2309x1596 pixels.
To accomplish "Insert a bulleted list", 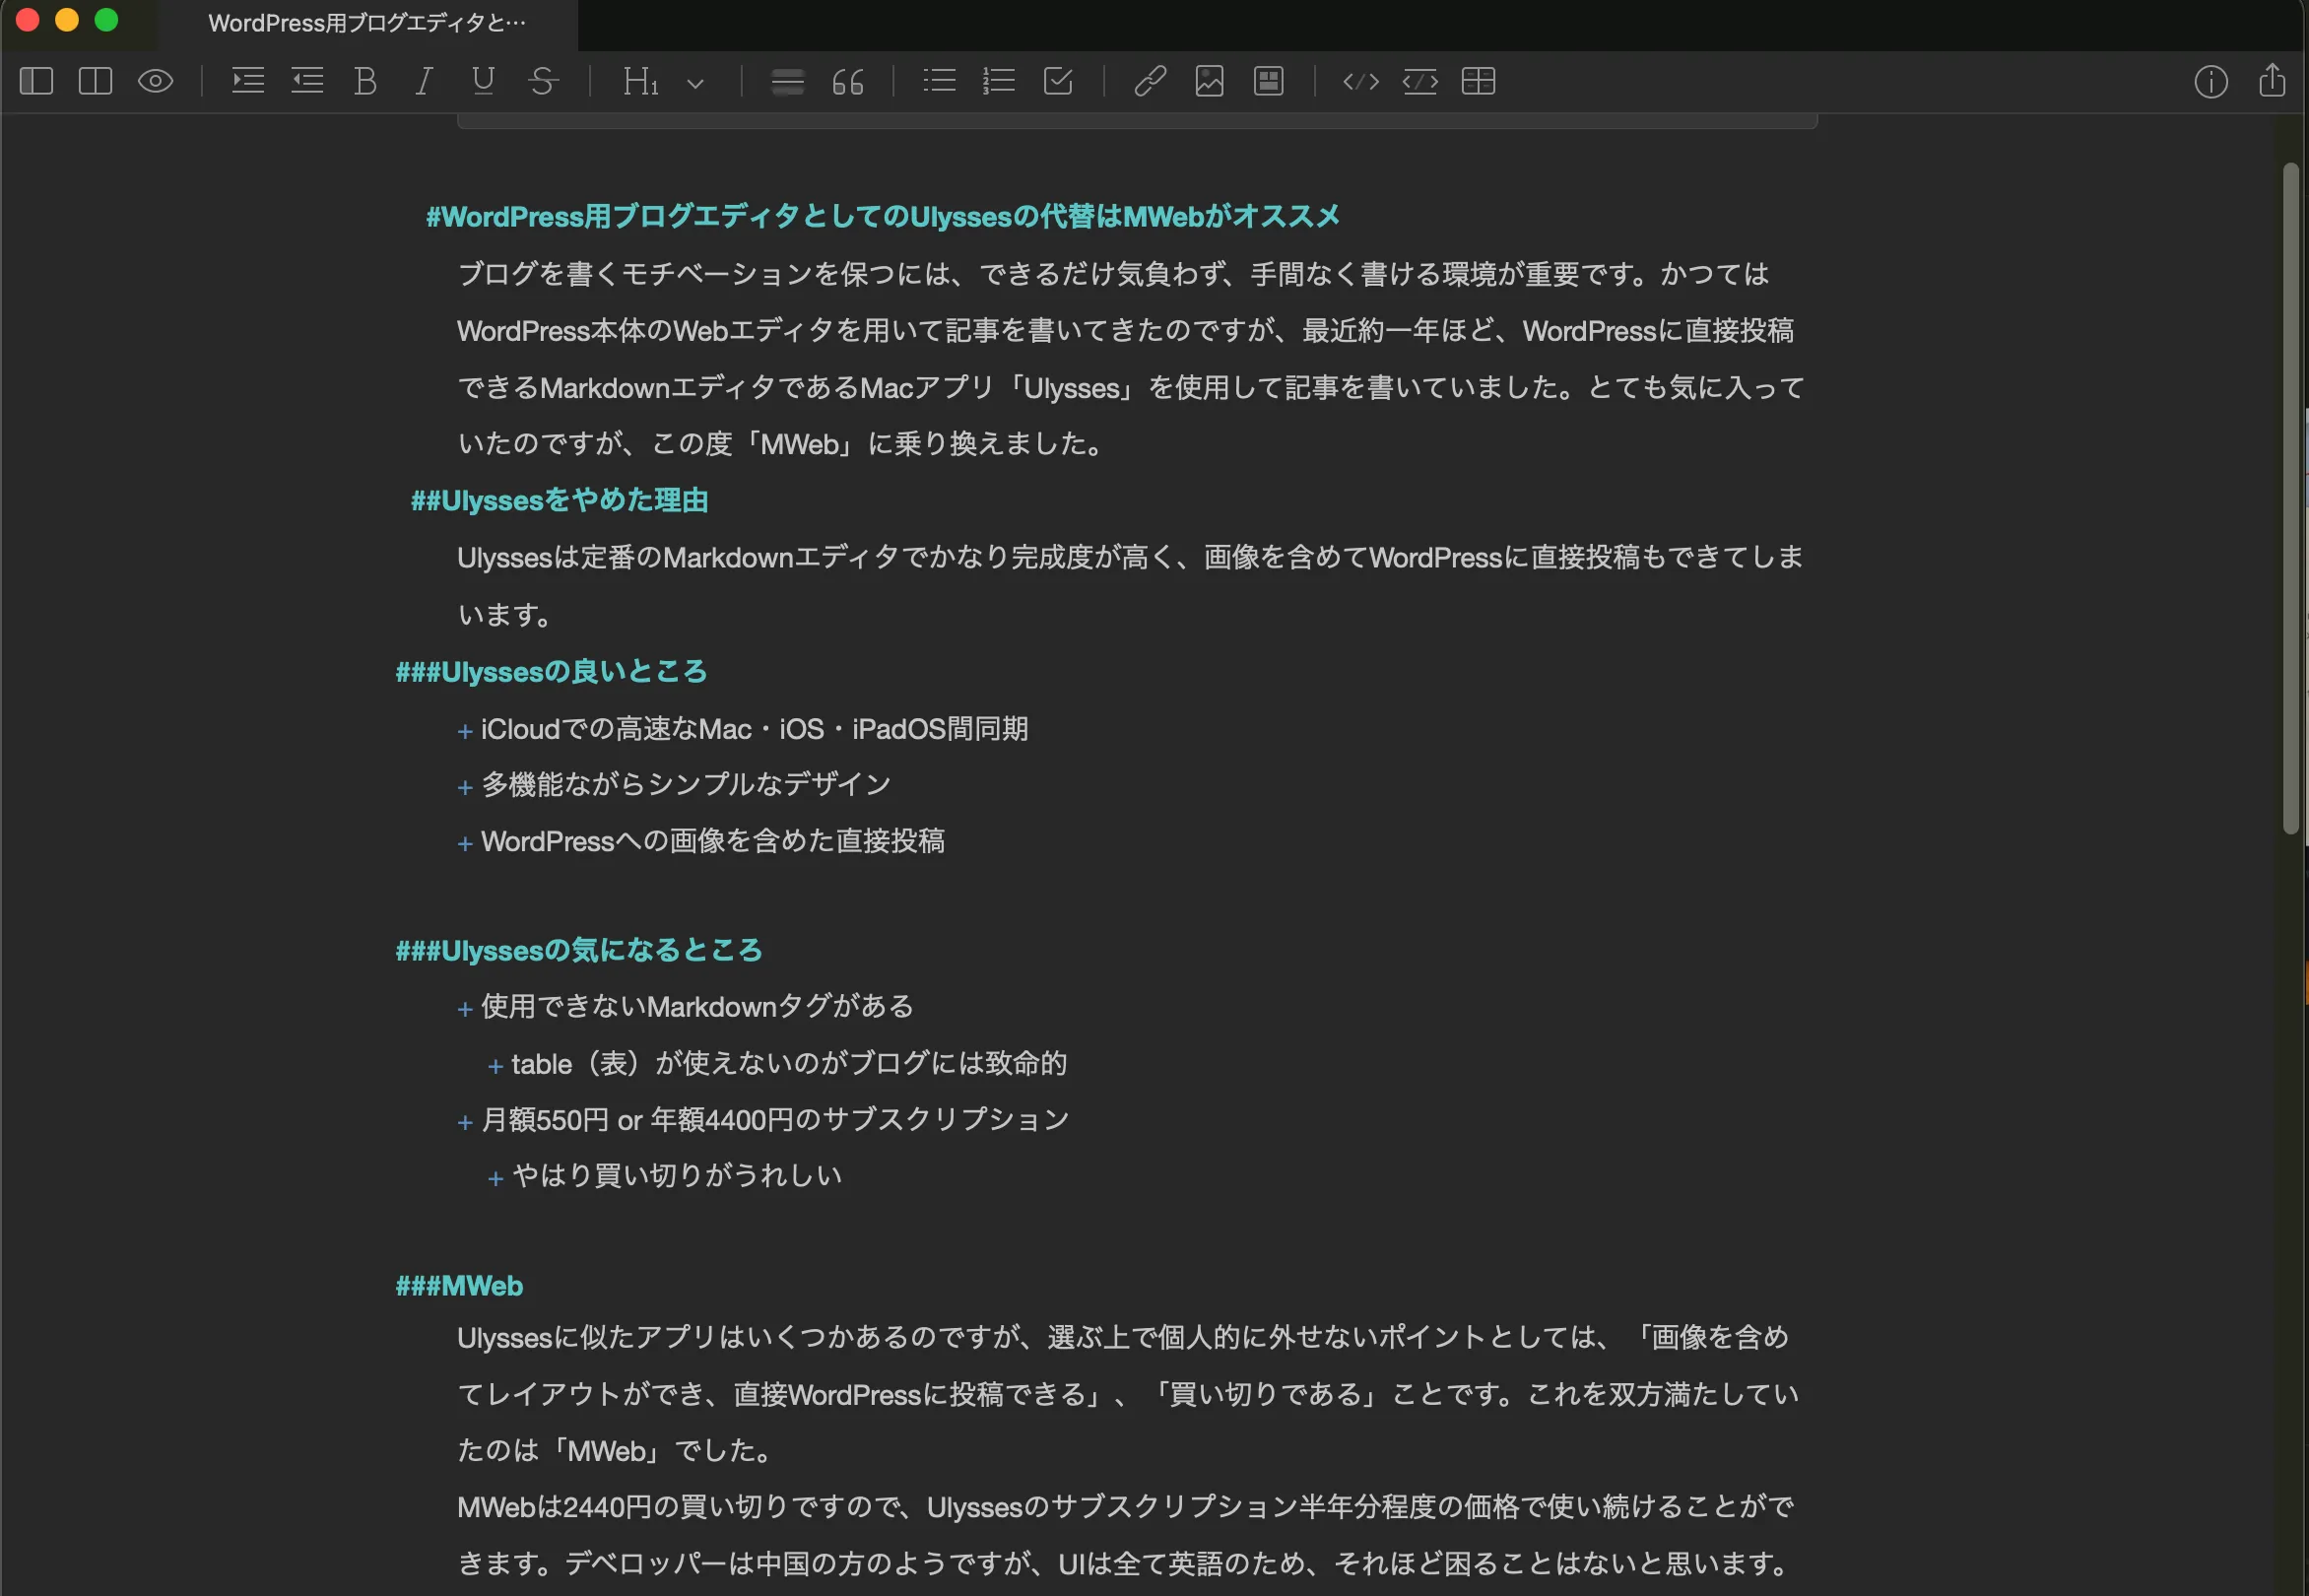I will pos(938,82).
